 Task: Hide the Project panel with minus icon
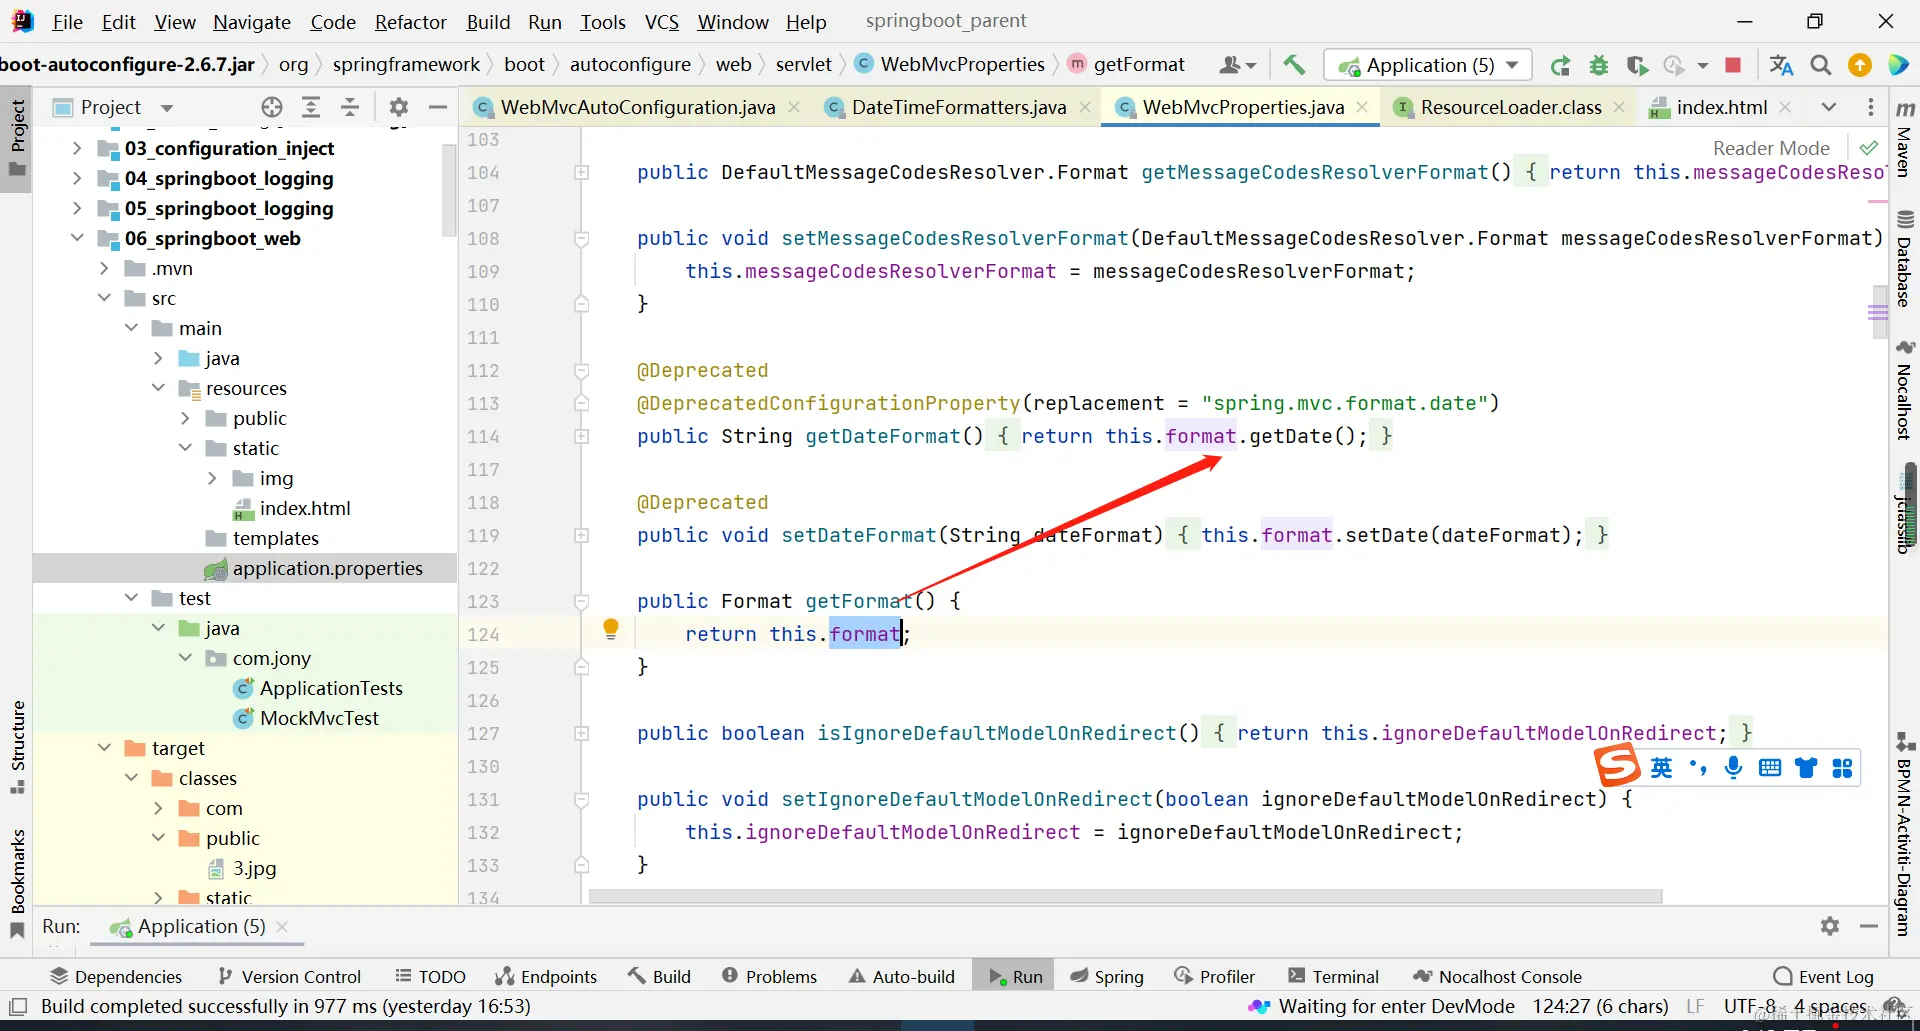(438, 107)
